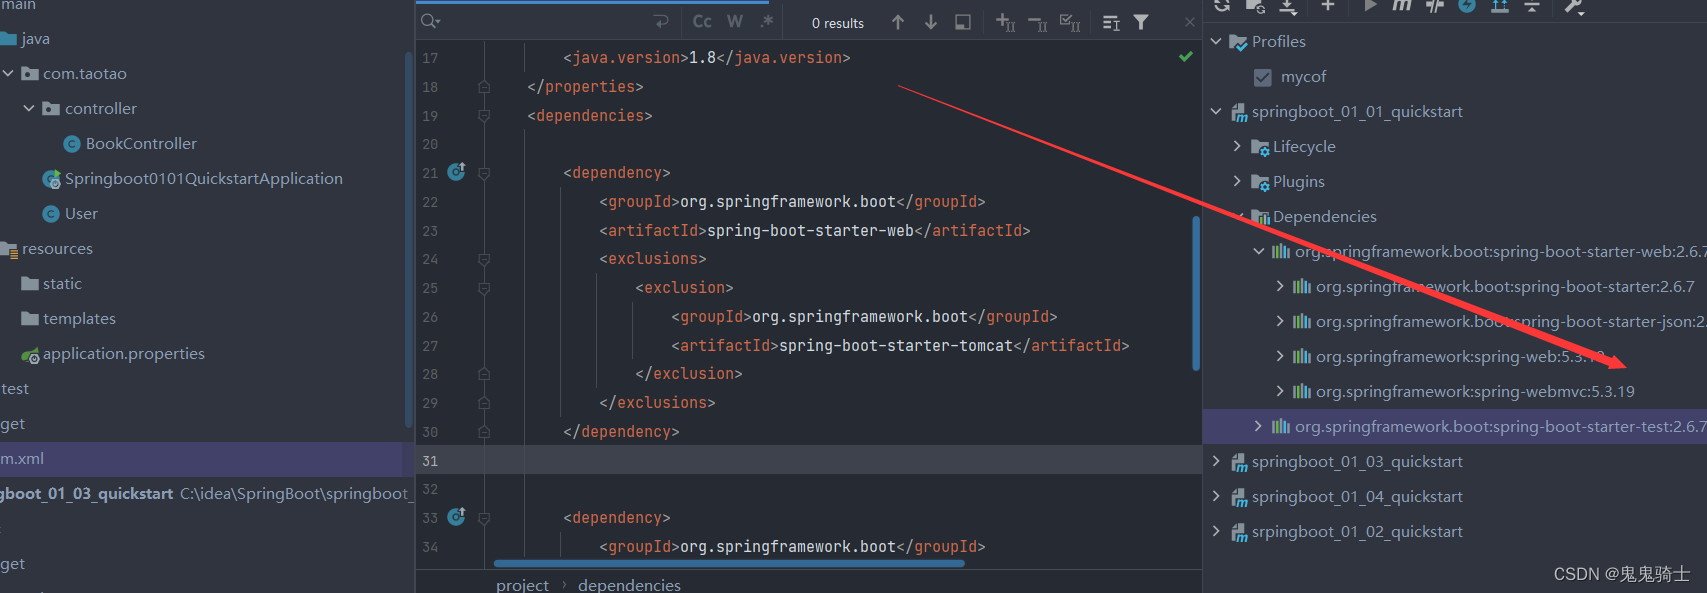Open results in Find window icon

tap(963, 22)
